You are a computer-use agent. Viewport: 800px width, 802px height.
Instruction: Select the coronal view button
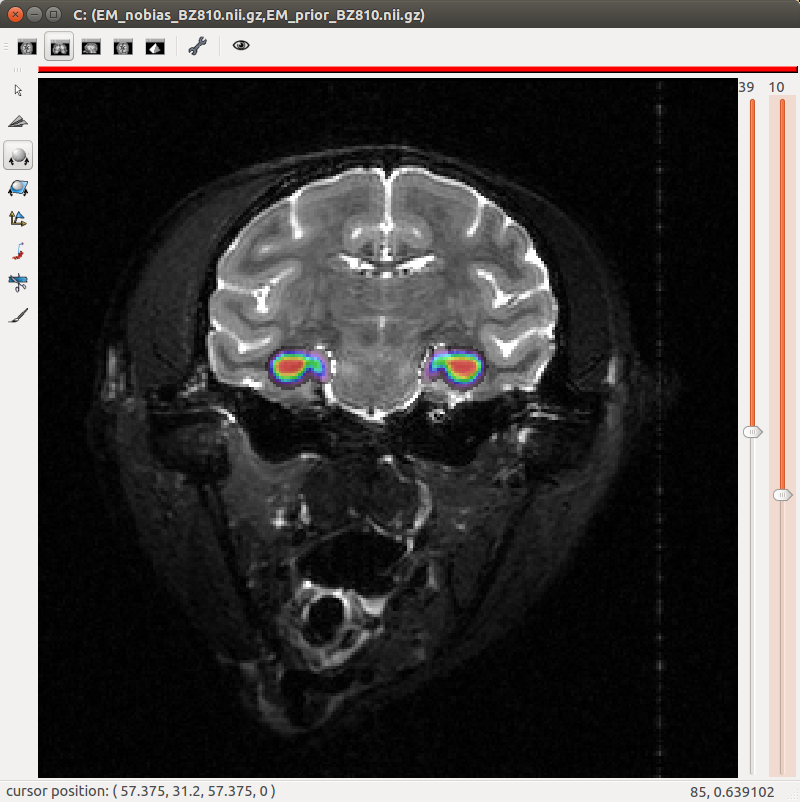[x=59, y=46]
